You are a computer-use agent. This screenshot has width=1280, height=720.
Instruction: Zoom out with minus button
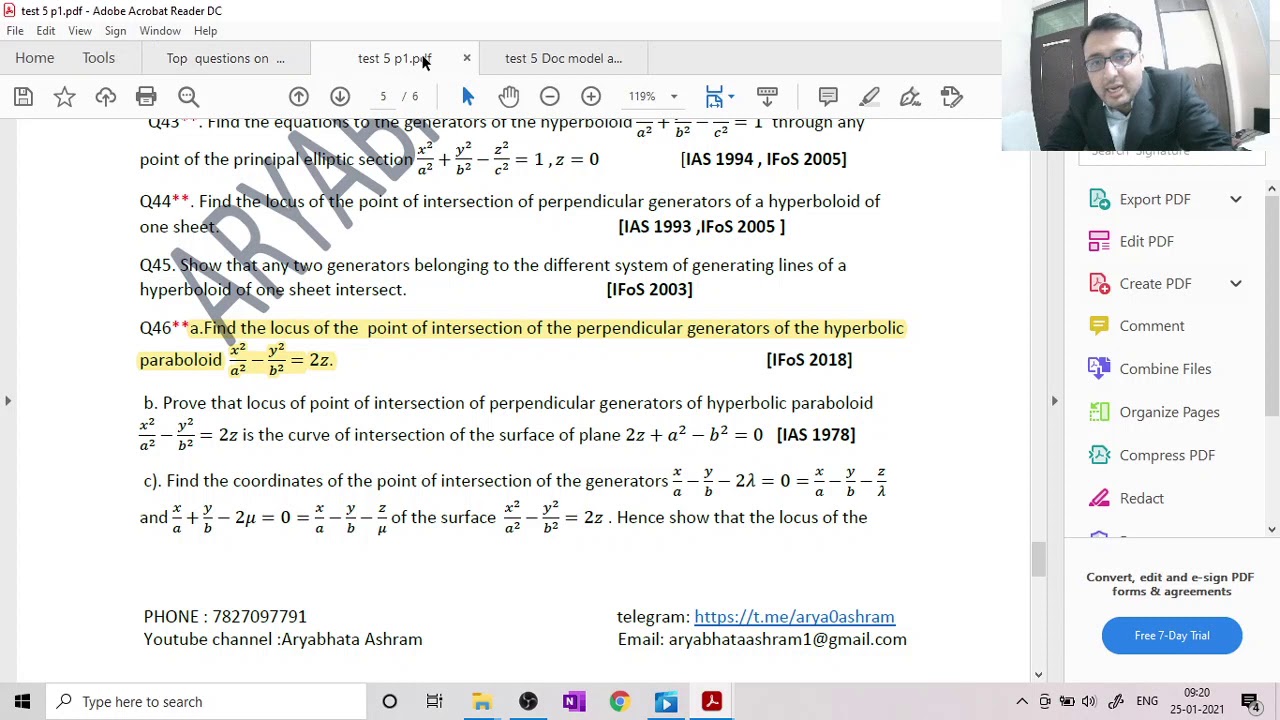[x=550, y=97]
